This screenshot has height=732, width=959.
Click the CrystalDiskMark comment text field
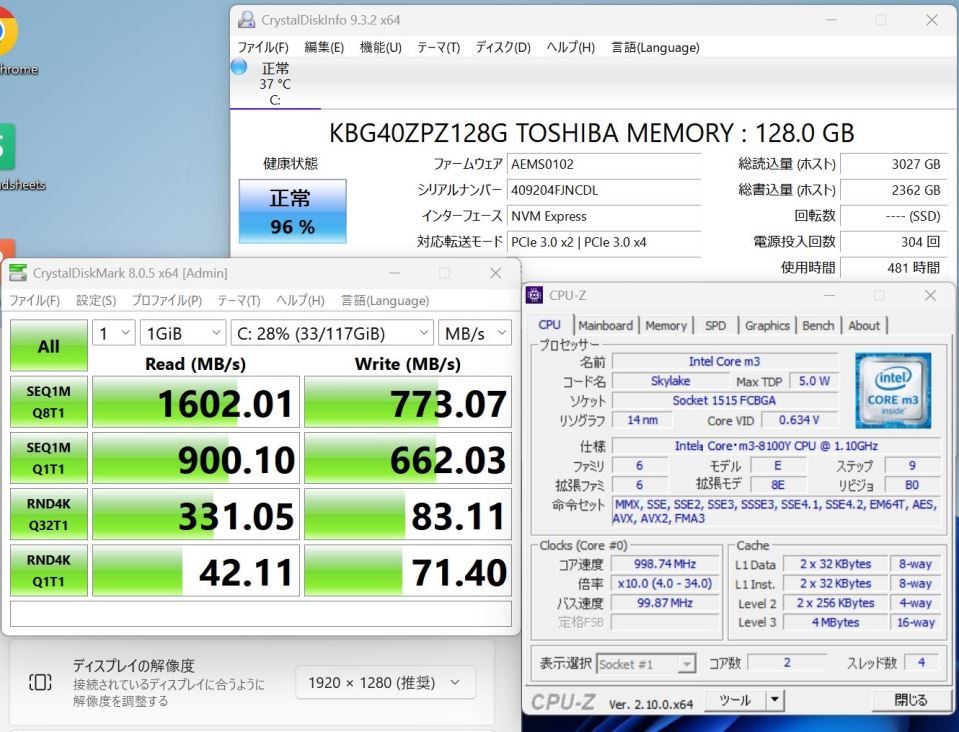[261, 614]
